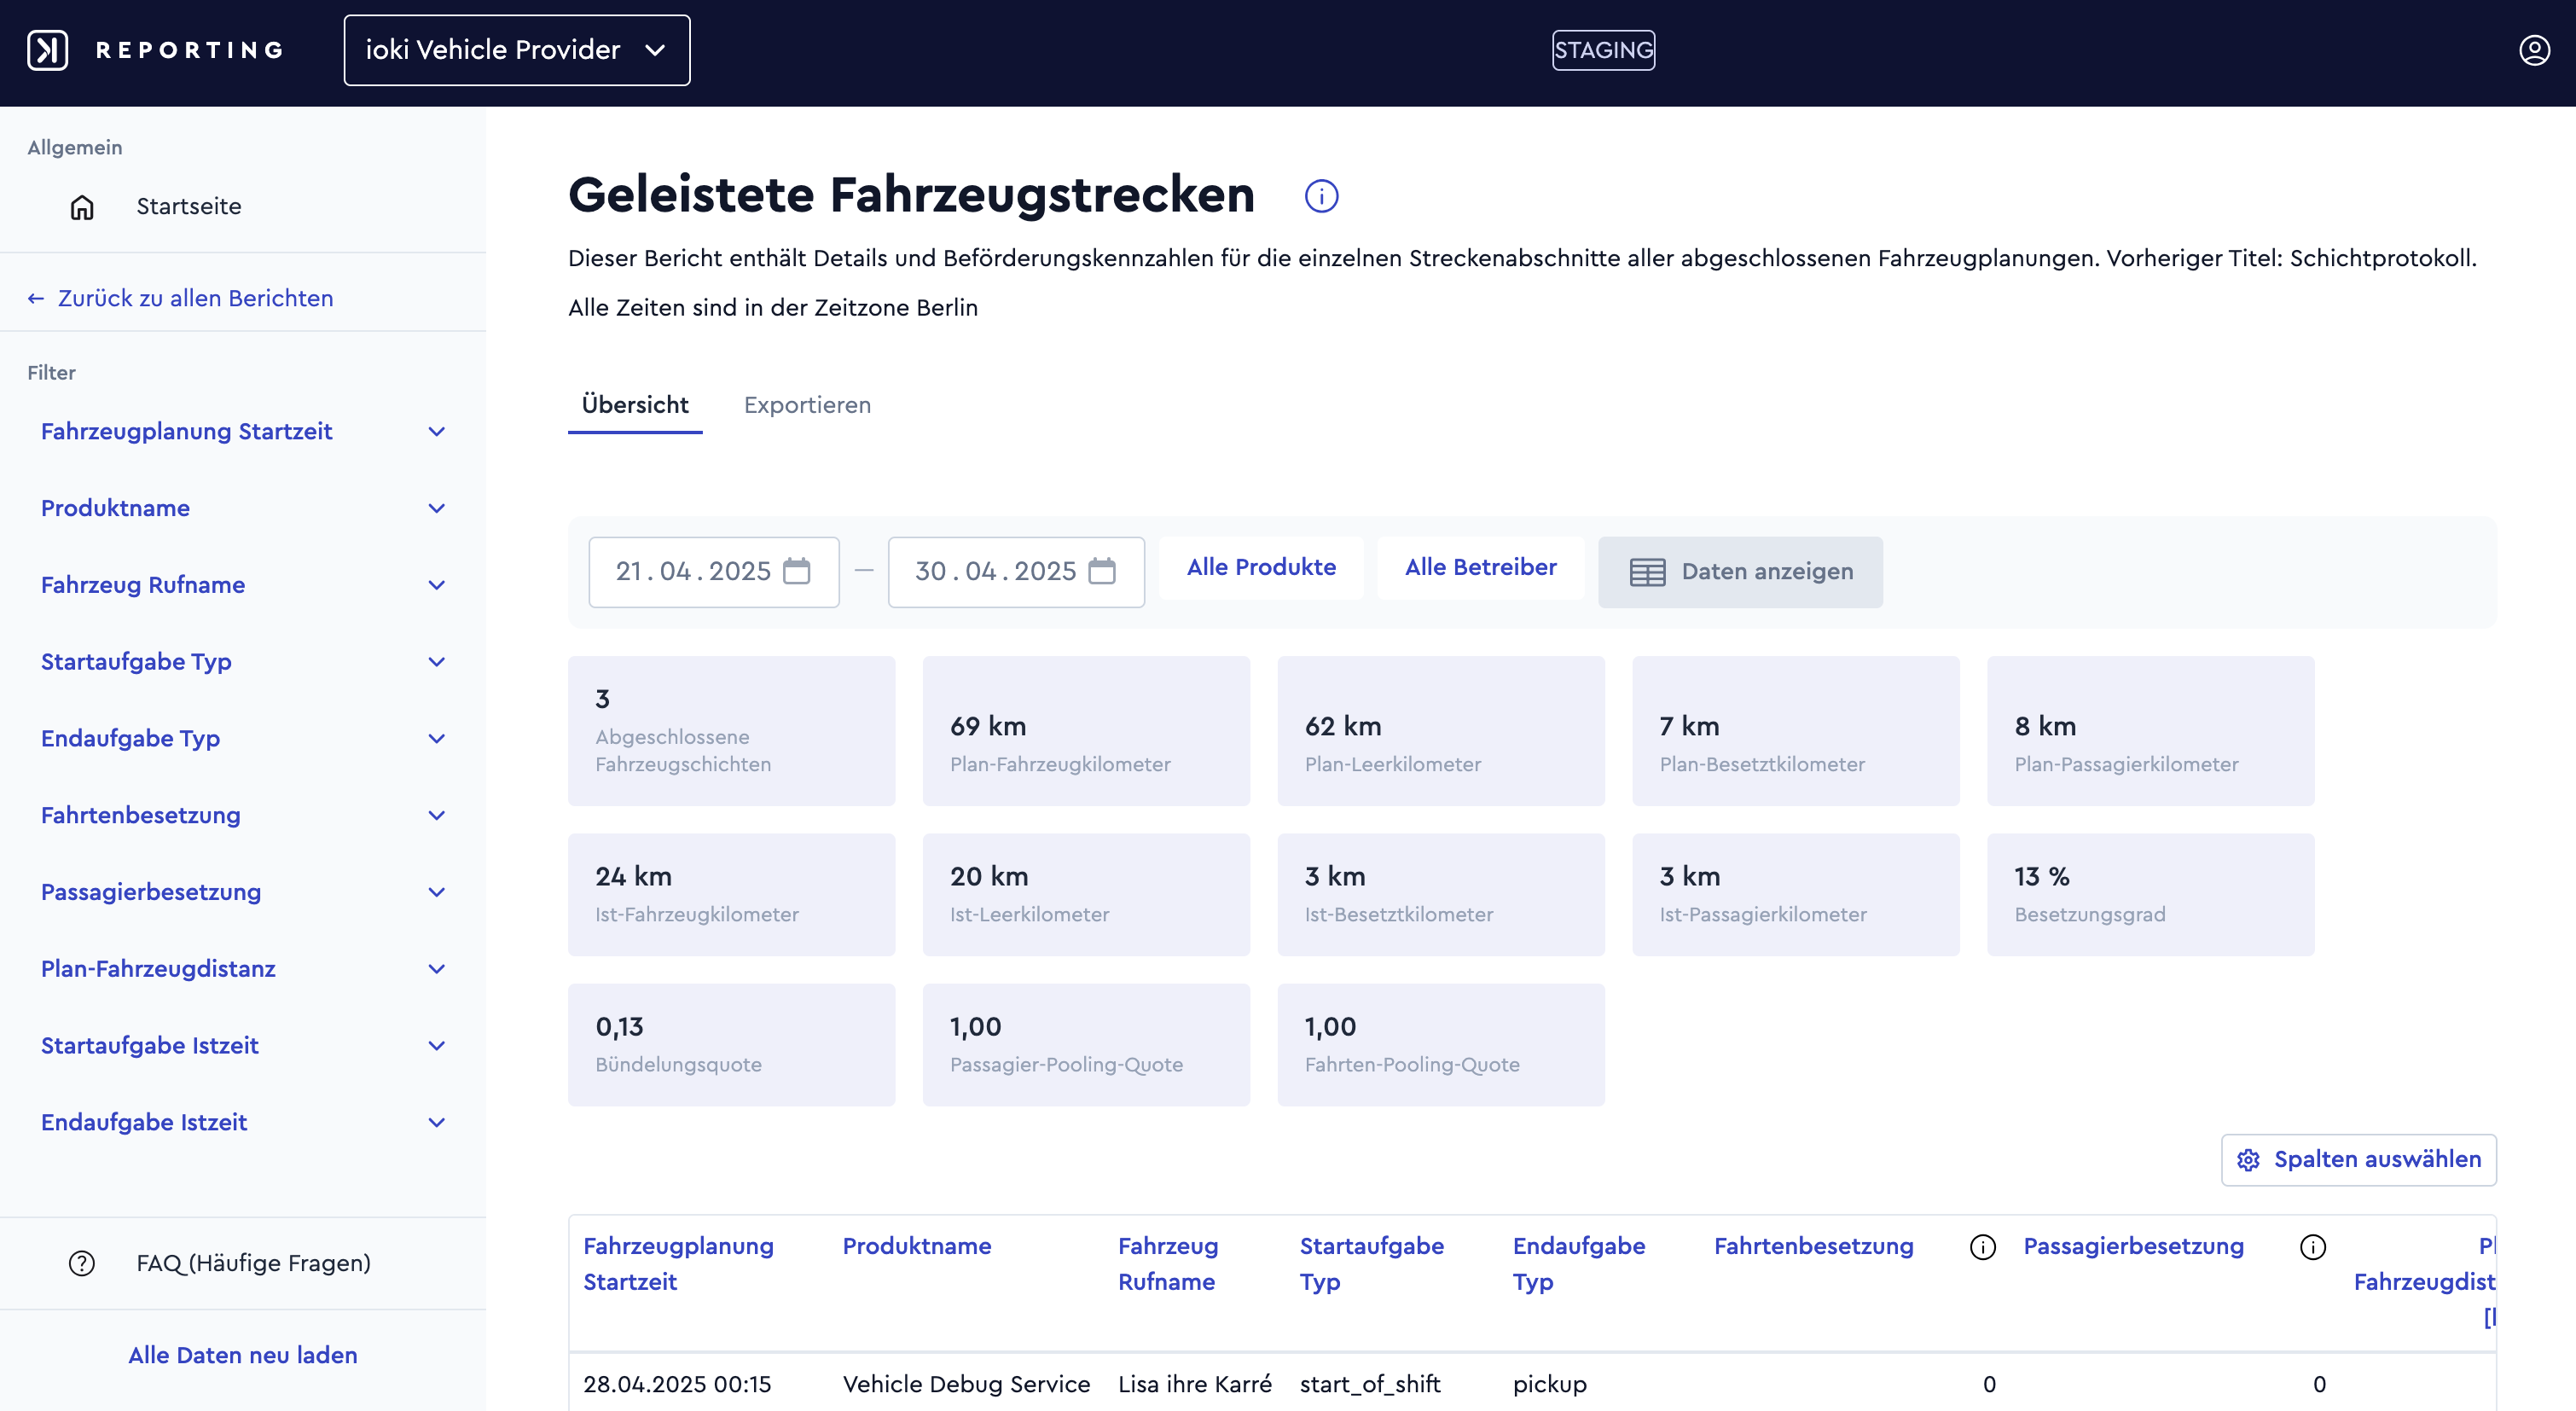Click the info icon next to Passagierbesetzung column
This screenshot has width=2576, height=1411.
coord(2312,1247)
